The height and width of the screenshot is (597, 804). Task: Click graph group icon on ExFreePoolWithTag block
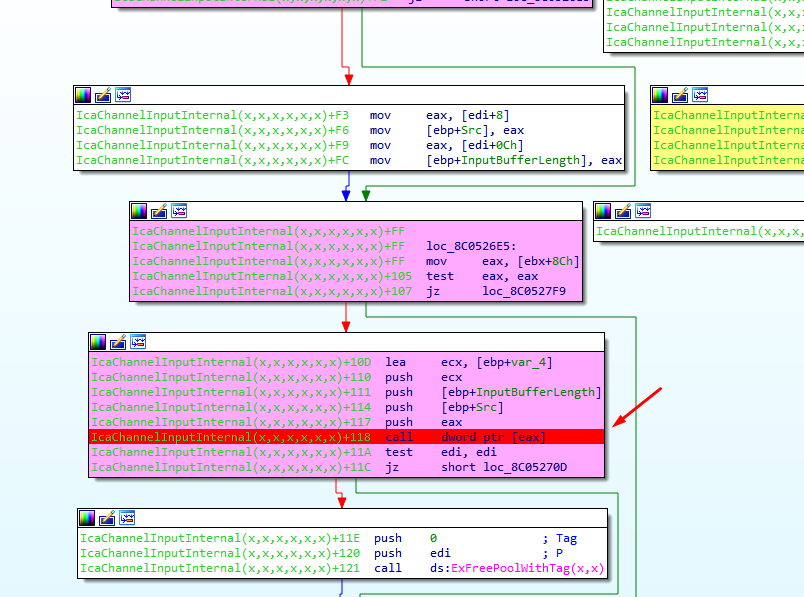tap(127, 518)
